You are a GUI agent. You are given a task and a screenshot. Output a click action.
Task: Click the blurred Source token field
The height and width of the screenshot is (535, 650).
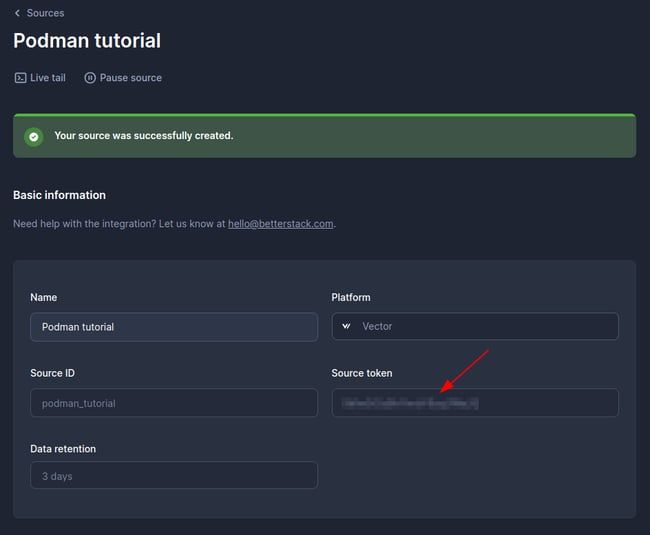coord(474,403)
